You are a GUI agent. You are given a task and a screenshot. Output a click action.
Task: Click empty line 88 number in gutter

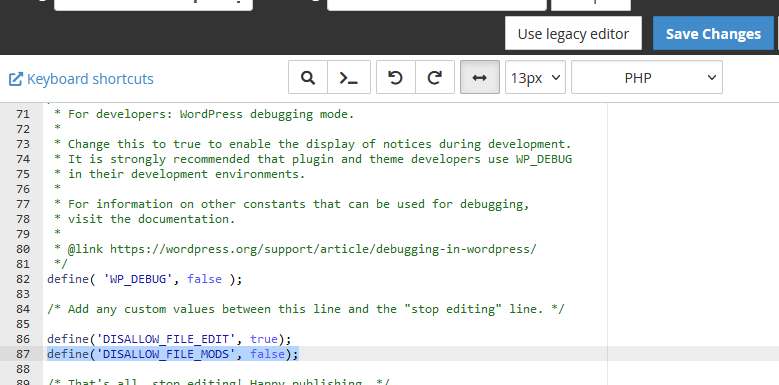click(x=22, y=369)
